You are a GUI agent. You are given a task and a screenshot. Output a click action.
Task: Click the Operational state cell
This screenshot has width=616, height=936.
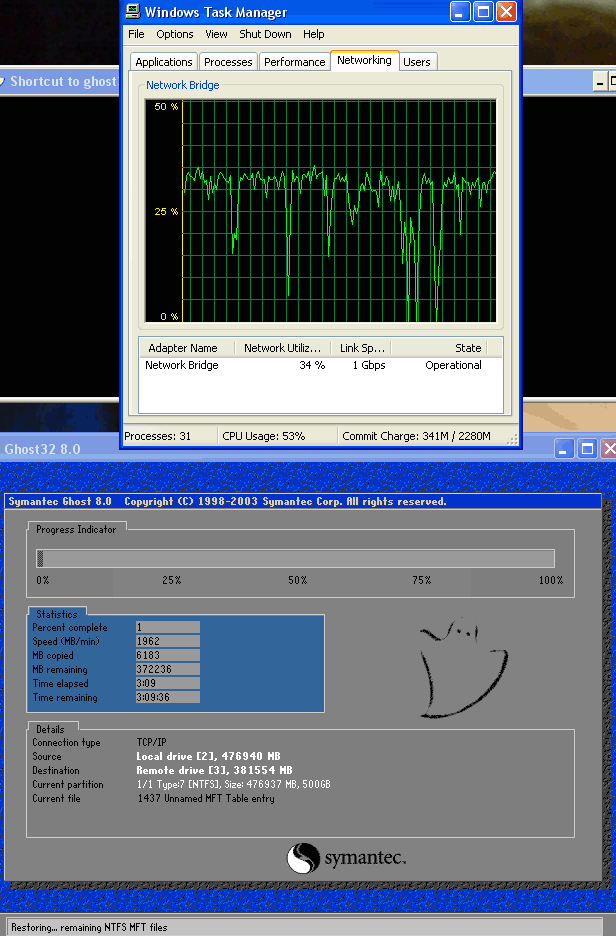[x=453, y=365]
